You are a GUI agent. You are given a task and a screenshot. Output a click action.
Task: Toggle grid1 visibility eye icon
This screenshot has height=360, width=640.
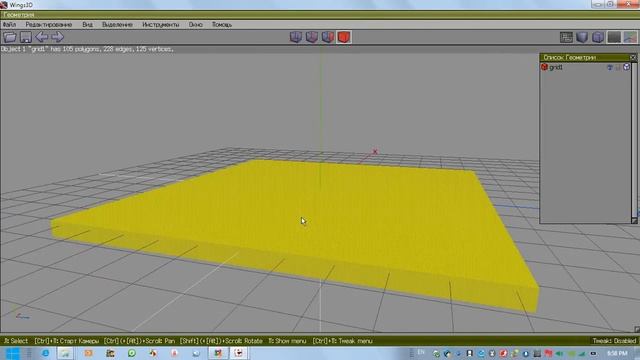coord(610,67)
